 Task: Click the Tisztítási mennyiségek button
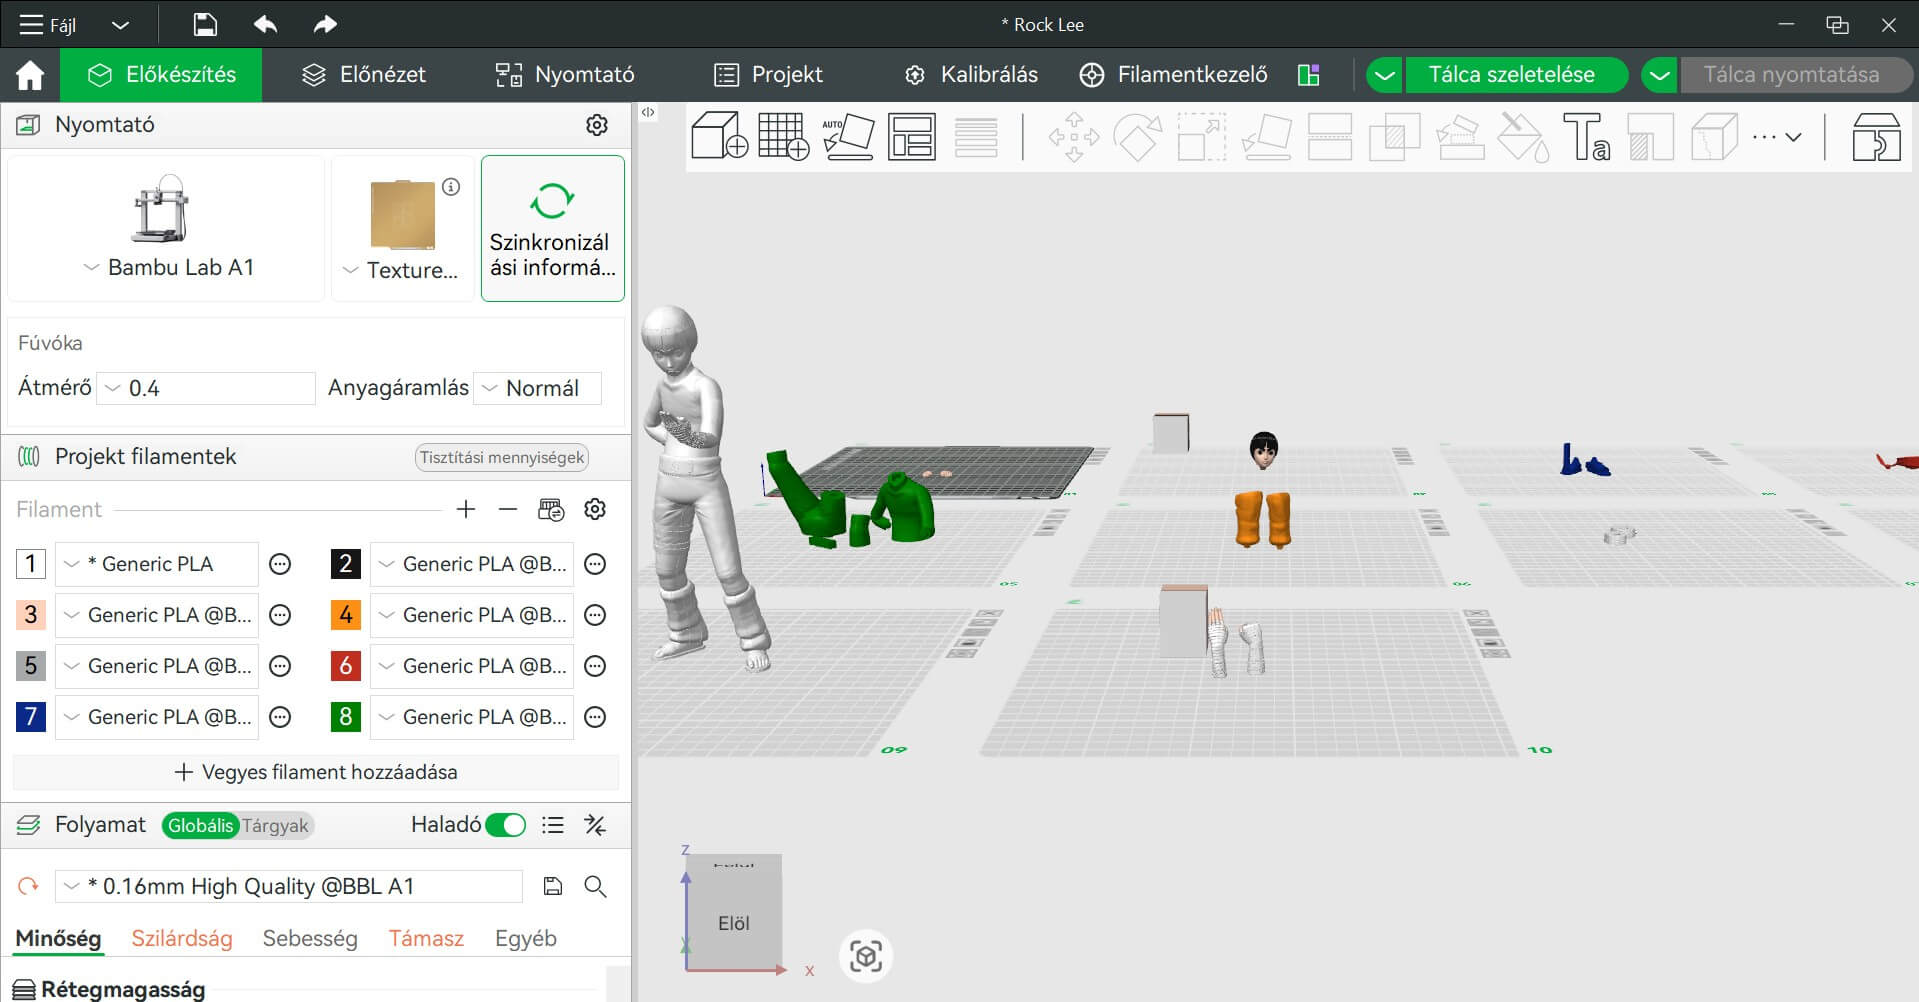pos(502,457)
